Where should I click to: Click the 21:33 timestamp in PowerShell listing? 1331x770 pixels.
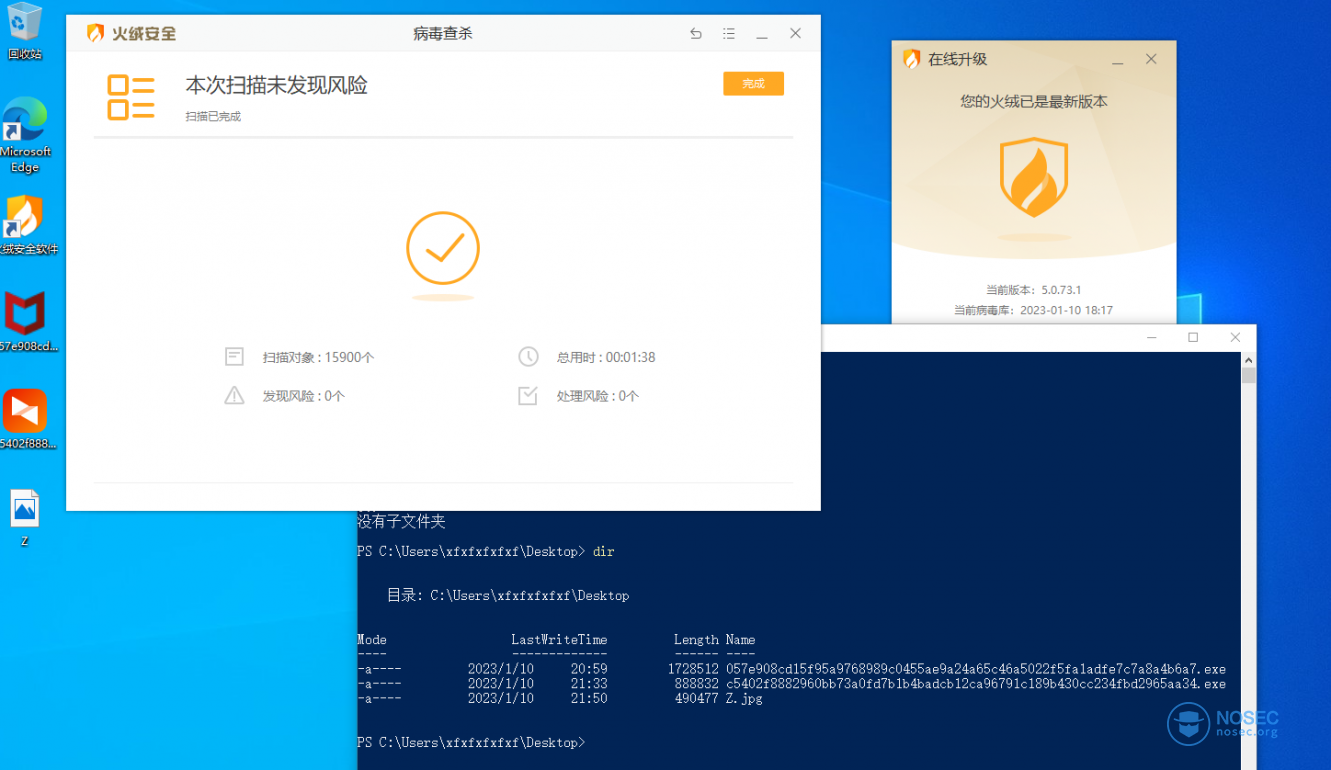point(589,684)
